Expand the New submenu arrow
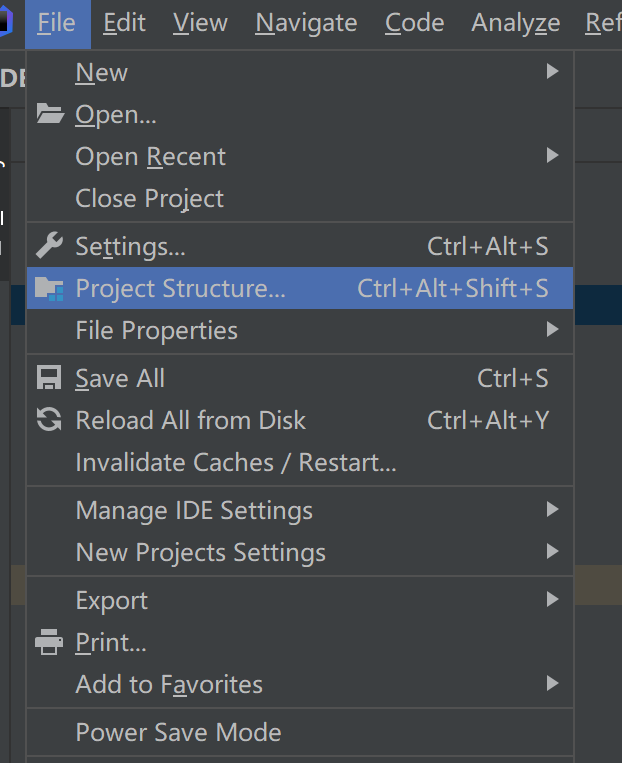 click(552, 72)
